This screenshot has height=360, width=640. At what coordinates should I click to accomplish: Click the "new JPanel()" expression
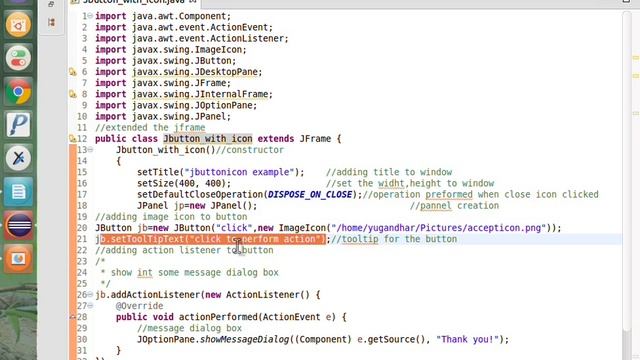pyautogui.click(x=221, y=206)
